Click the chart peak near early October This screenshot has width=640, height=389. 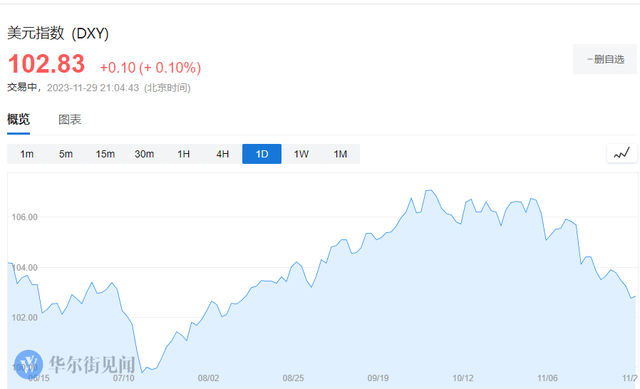(429, 190)
